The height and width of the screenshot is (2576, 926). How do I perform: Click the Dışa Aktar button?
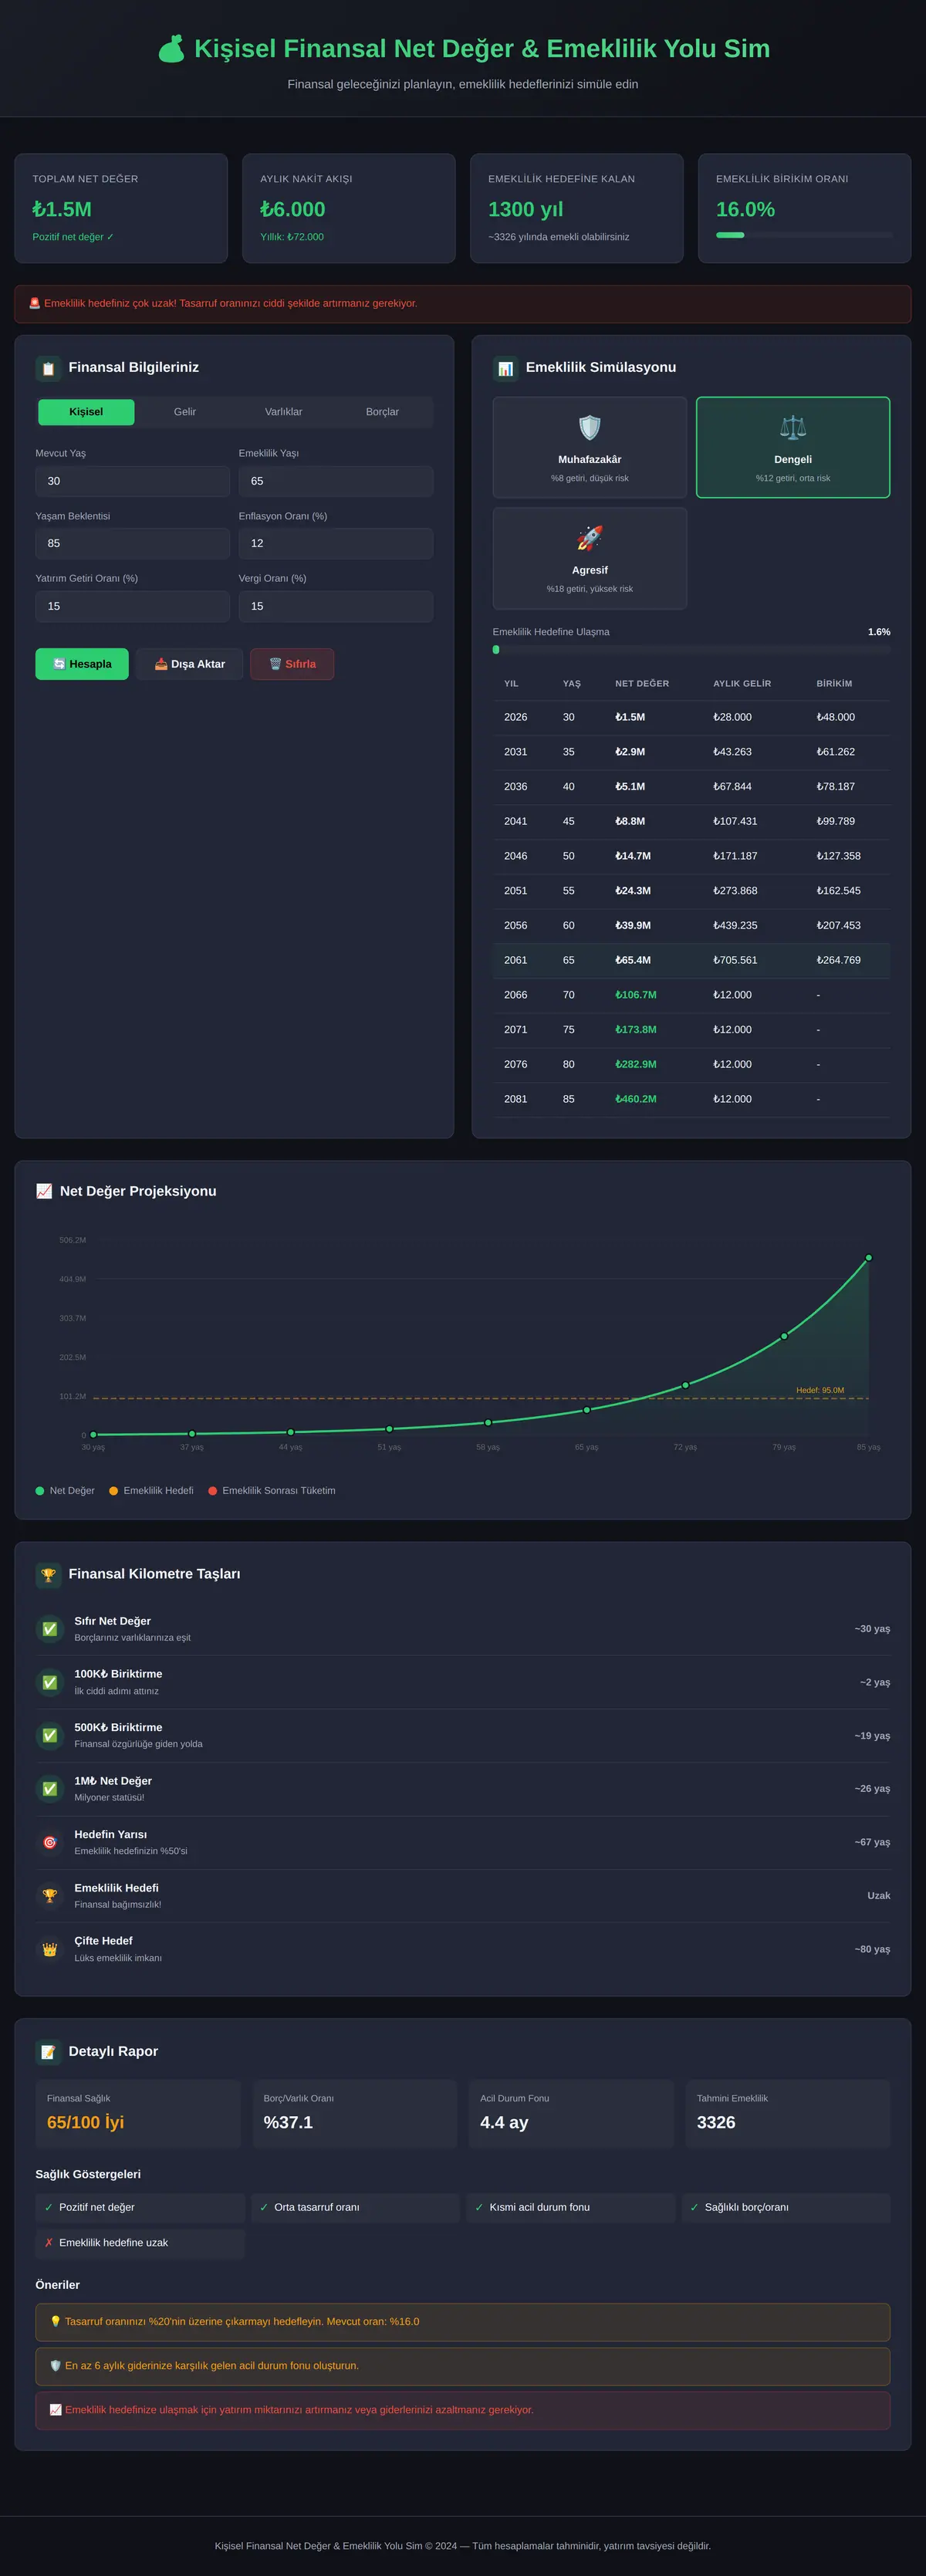pyautogui.click(x=190, y=664)
